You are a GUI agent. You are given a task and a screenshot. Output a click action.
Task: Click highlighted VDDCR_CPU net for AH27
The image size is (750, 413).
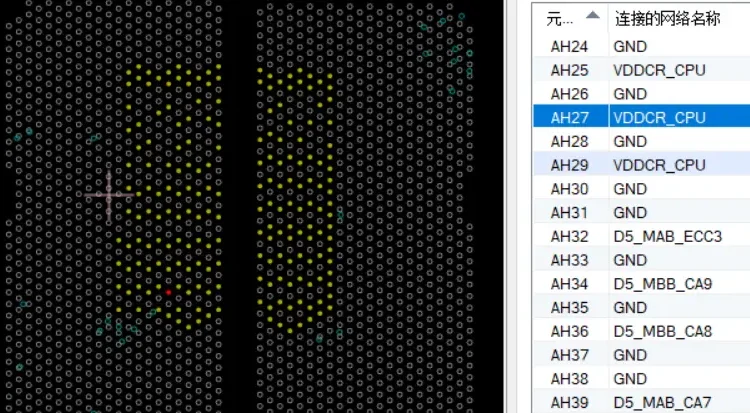(x=660, y=118)
